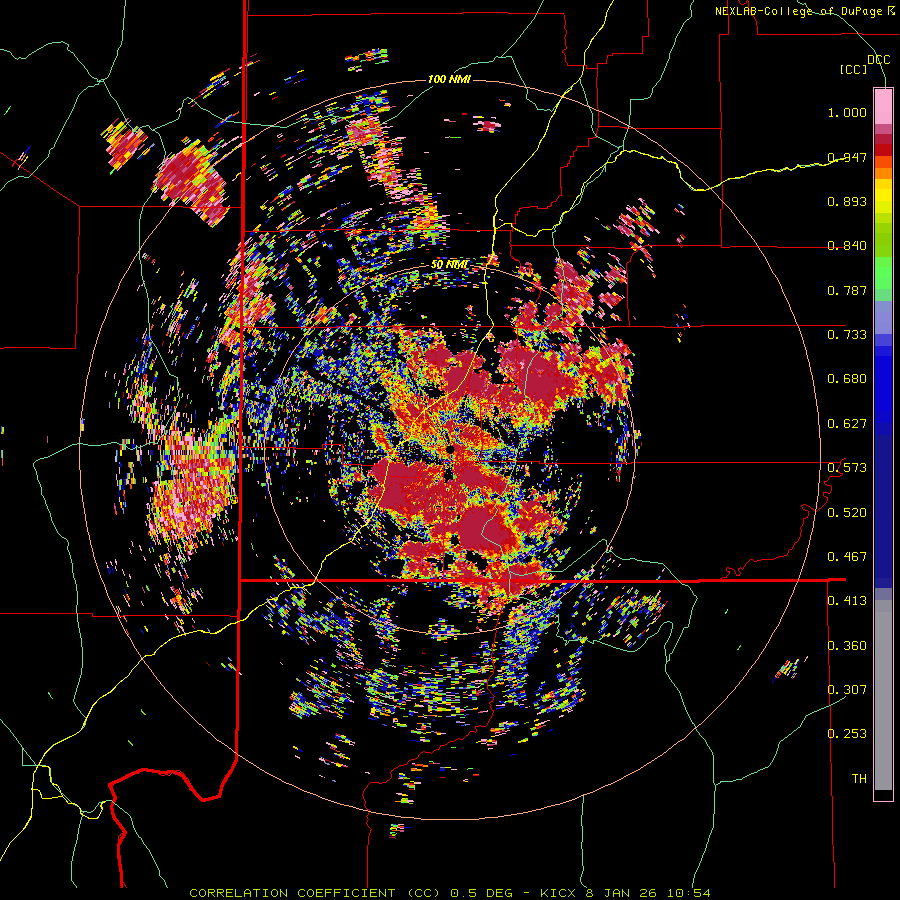Click the 0.893 scale value

point(847,201)
